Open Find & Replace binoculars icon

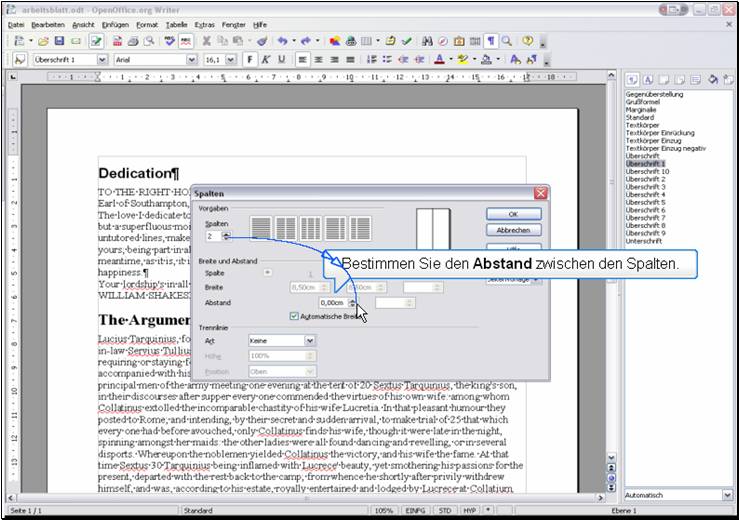tap(427, 41)
